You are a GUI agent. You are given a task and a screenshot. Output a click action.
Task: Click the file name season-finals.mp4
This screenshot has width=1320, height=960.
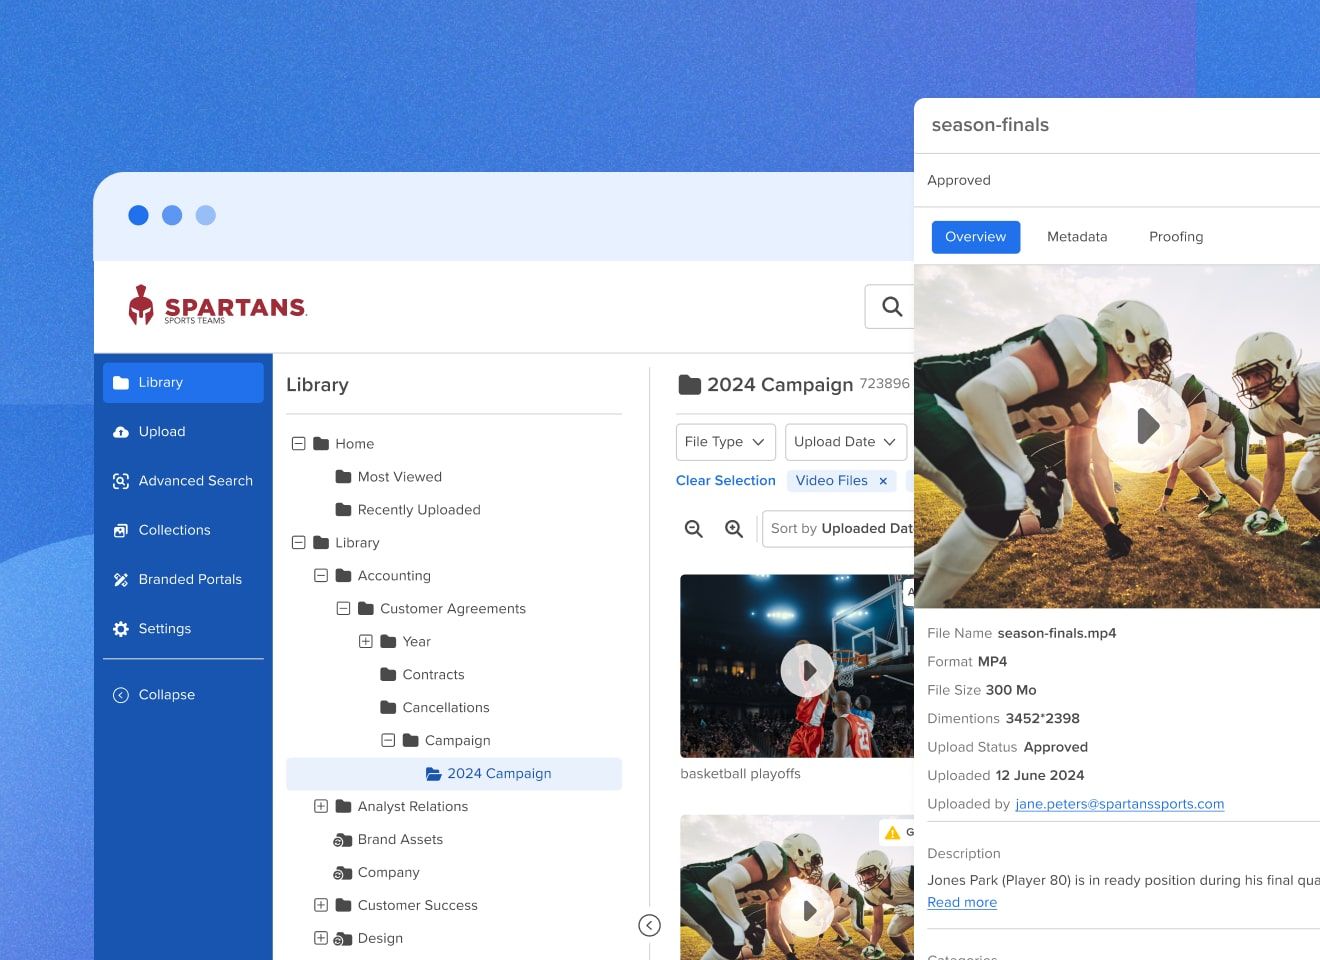1057,633
